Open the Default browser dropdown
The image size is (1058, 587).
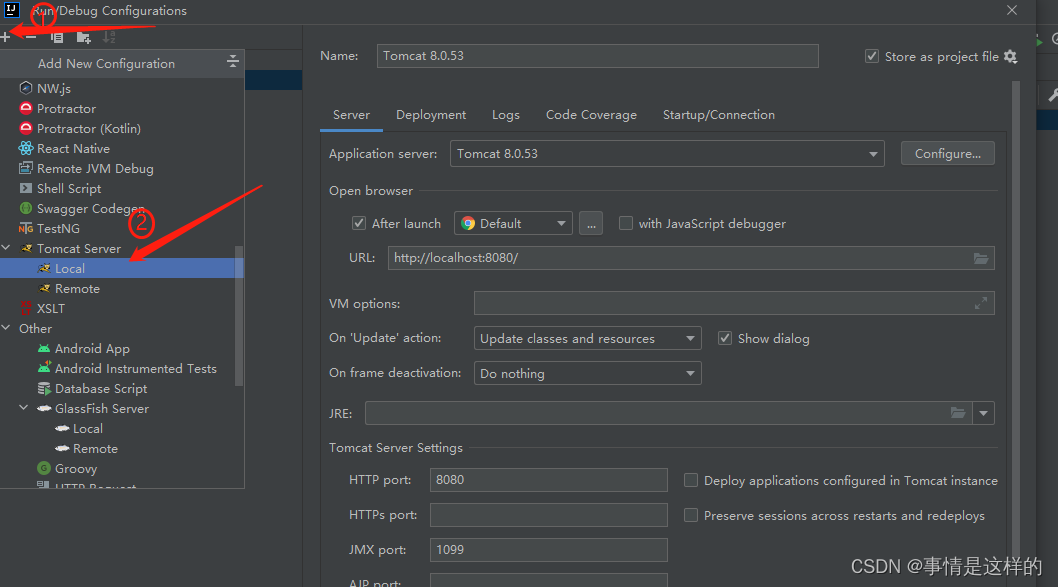coord(513,223)
